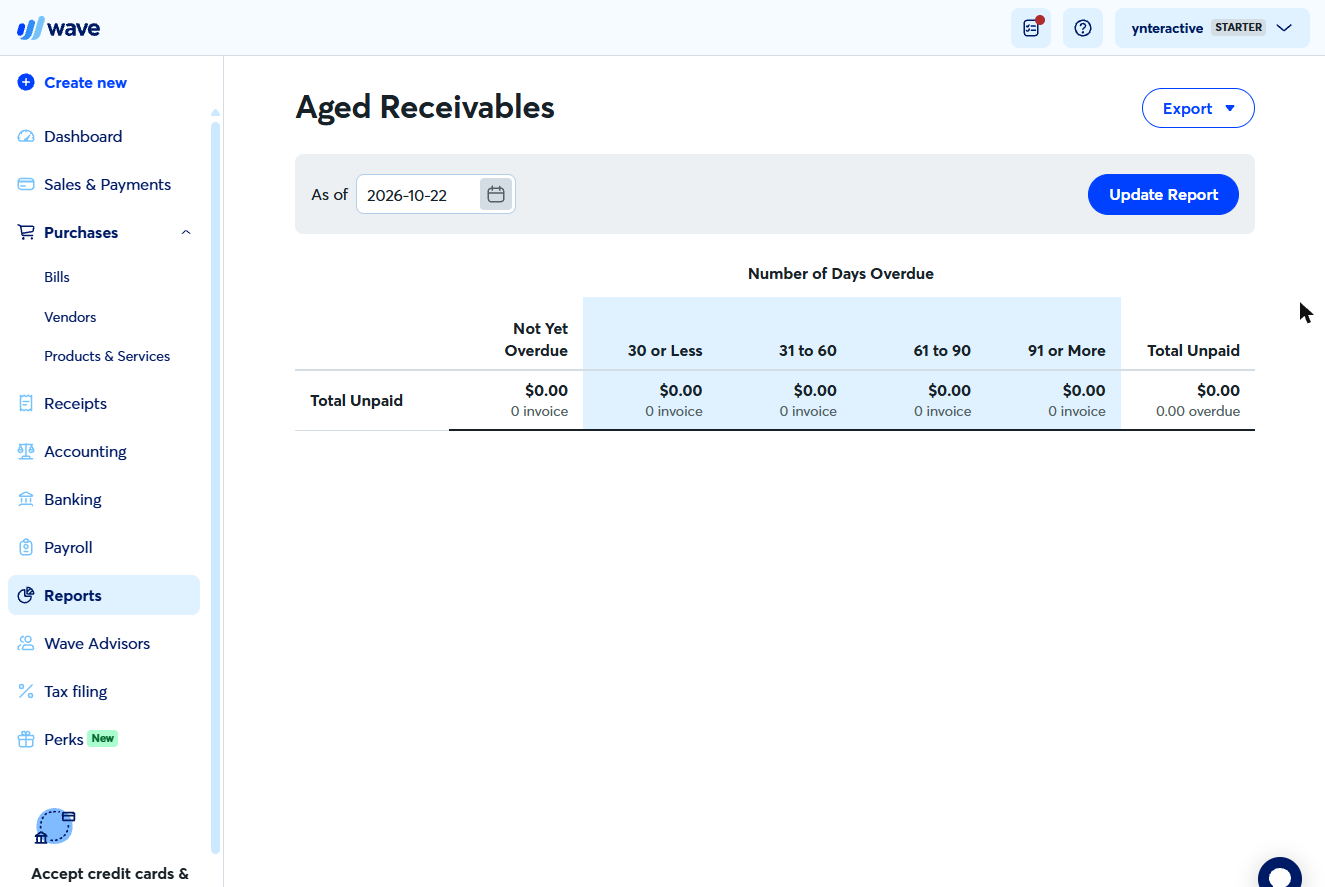Click the 'Total Unpaid' row label
The width and height of the screenshot is (1325, 887).
coord(357,401)
